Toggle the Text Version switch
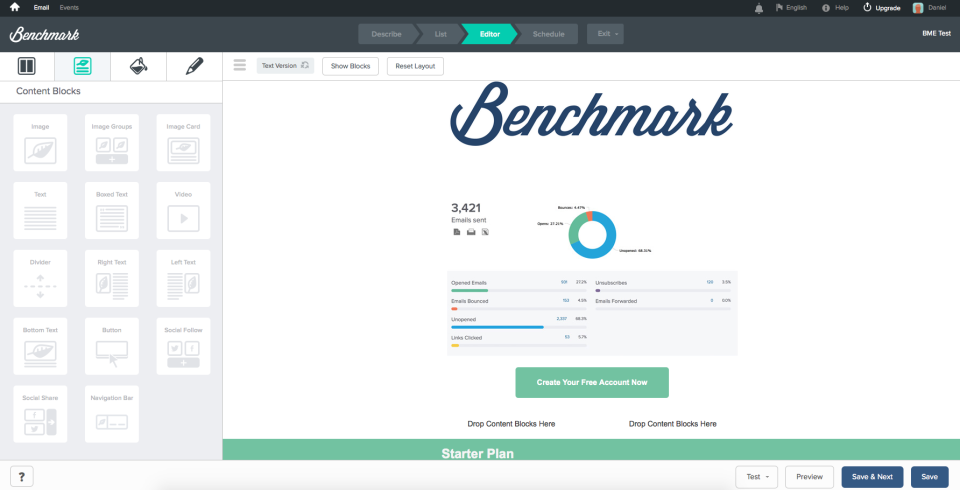960x490 pixels. click(x=285, y=66)
